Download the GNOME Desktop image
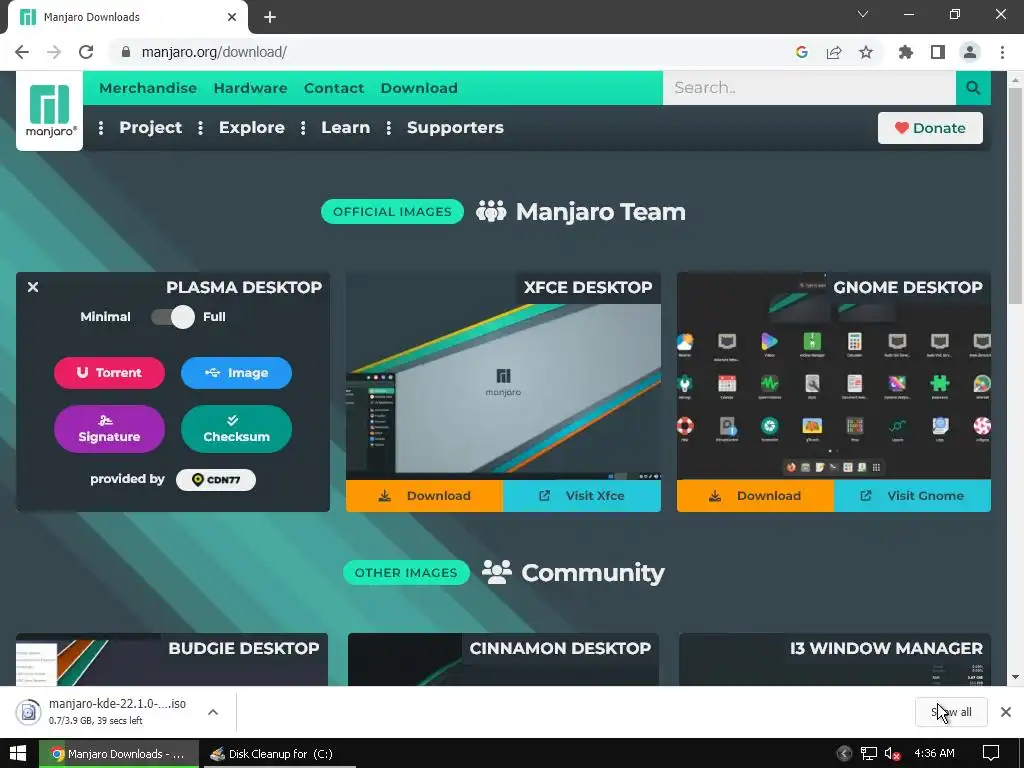The image size is (1024, 768). coord(755,496)
